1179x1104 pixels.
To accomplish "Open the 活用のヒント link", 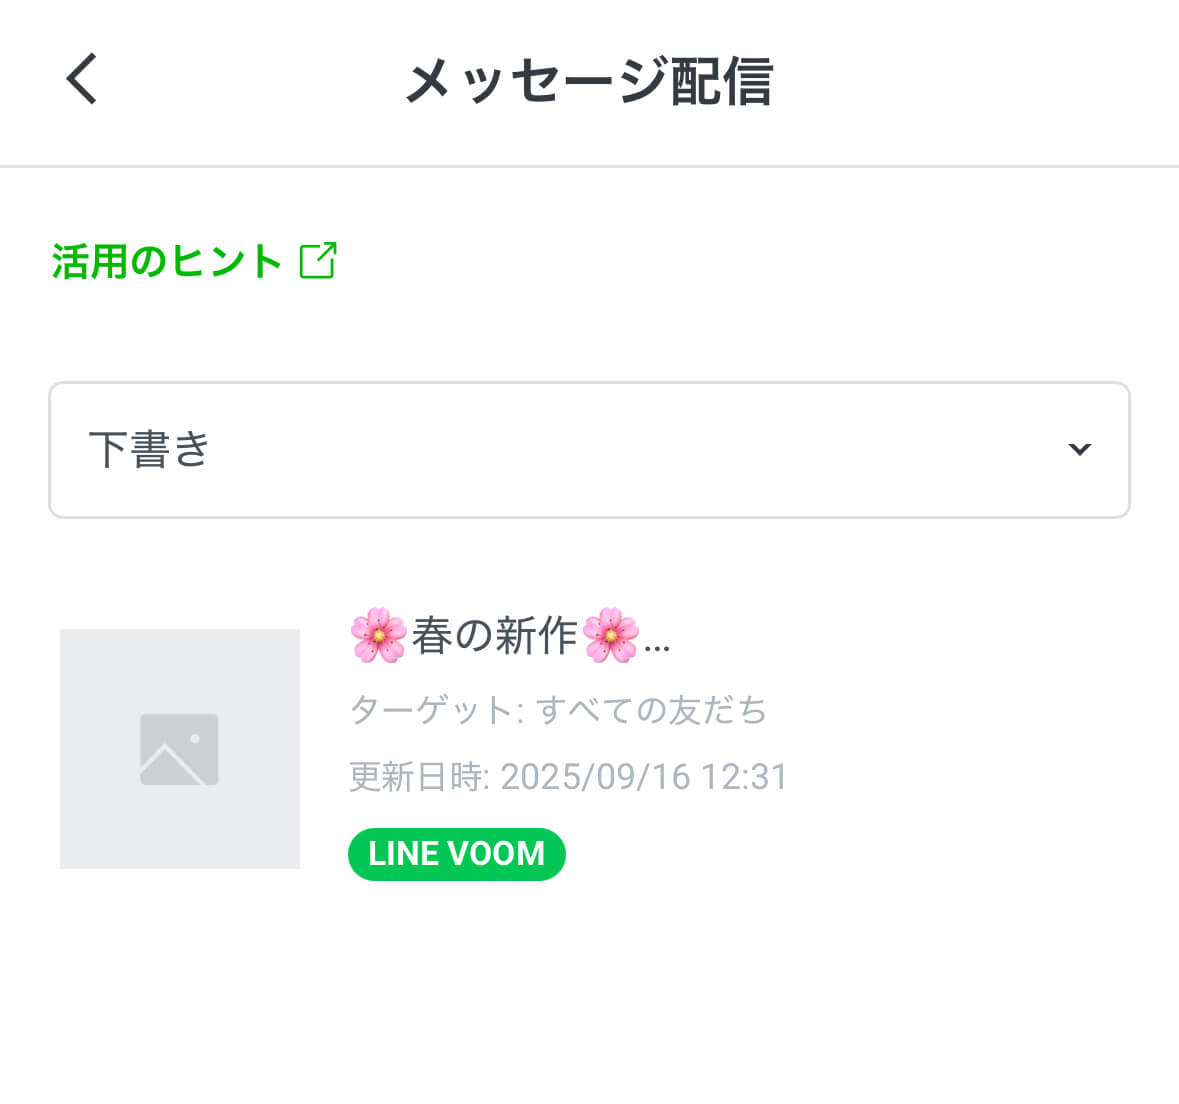I will (x=166, y=261).
